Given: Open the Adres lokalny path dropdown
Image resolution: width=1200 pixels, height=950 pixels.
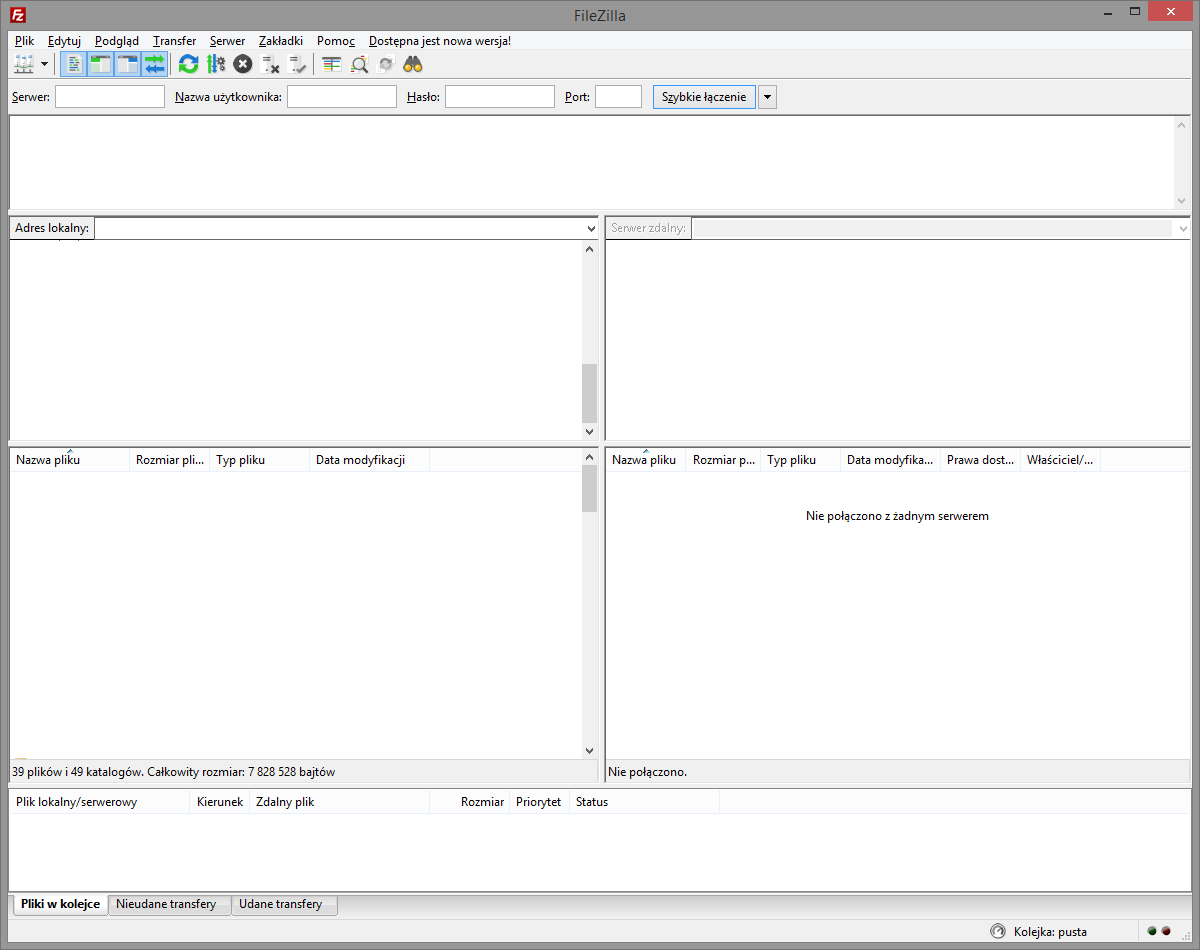Looking at the screenshot, I should (x=590, y=228).
